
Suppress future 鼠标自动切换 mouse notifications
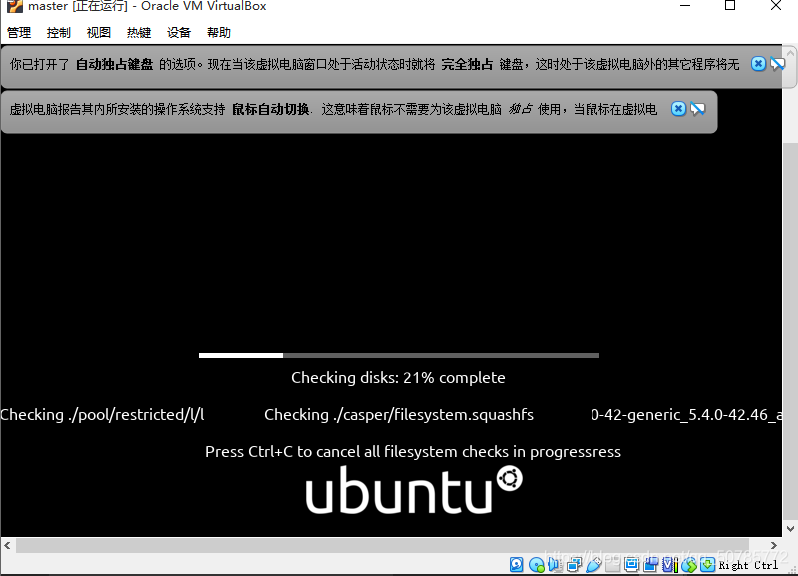698,108
